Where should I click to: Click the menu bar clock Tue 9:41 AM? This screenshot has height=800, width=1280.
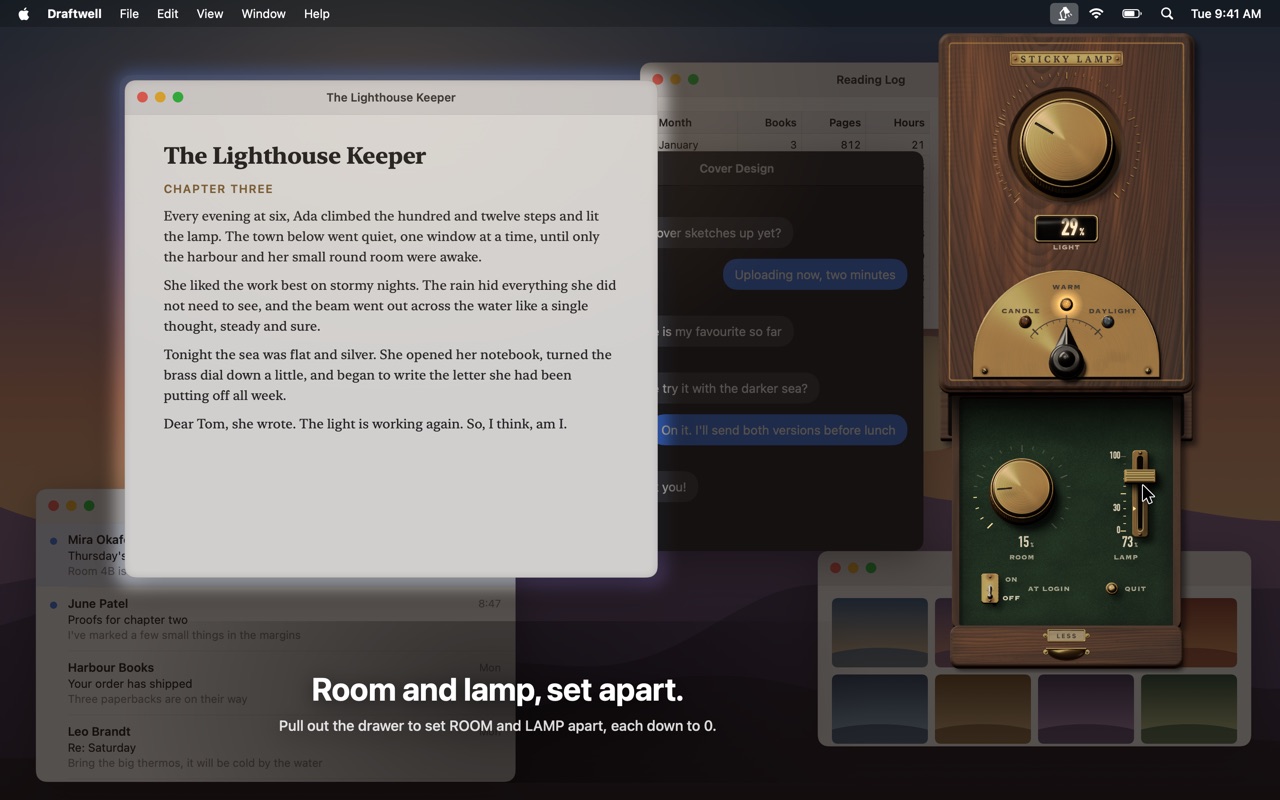[x=1226, y=14]
